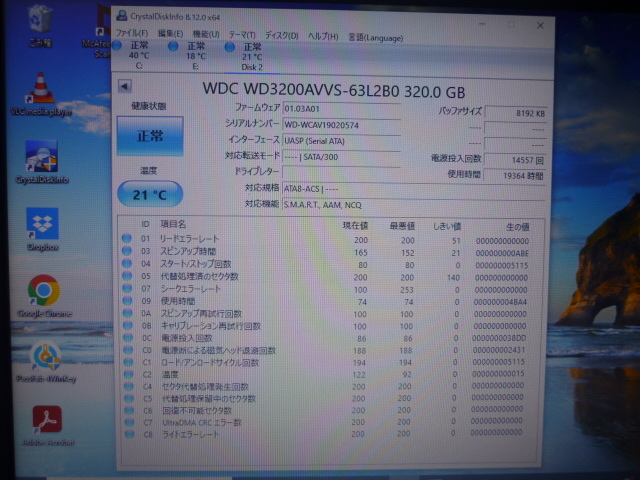Viewport: 640px width, 480px height.
Task: Select the UltraDMA CRC エラー数 attribute row
Action: [328, 422]
